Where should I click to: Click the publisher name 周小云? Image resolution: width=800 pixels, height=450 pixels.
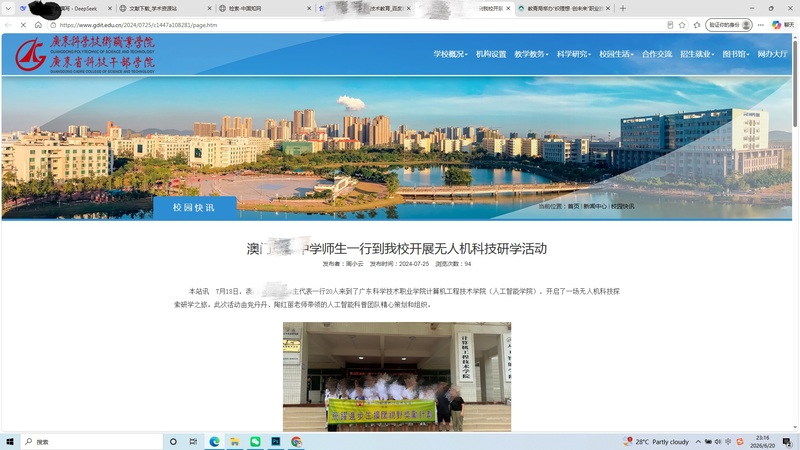click(355, 264)
